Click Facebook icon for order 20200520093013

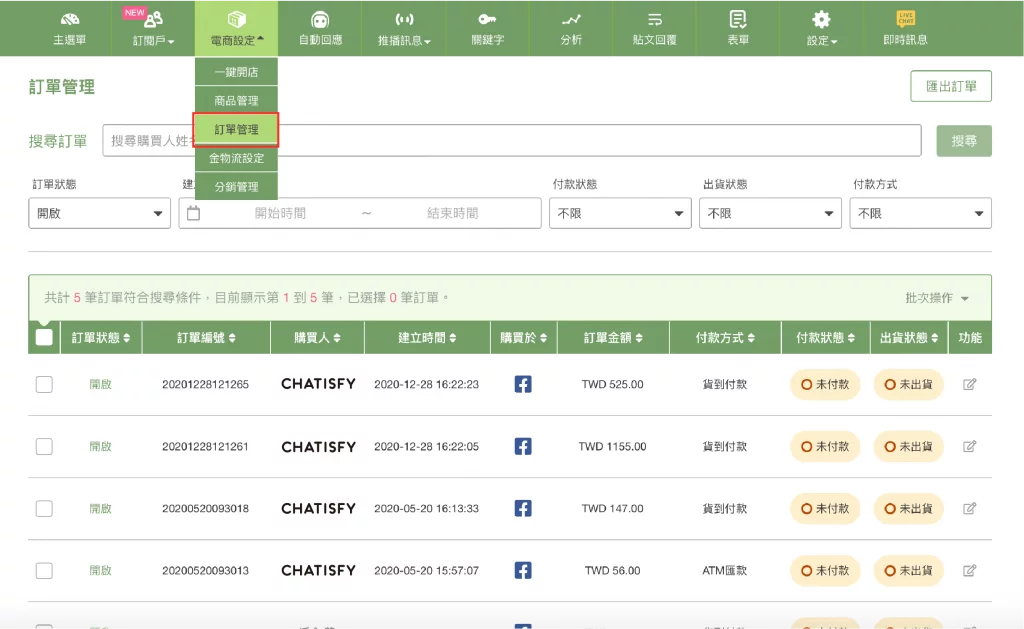(x=522, y=570)
